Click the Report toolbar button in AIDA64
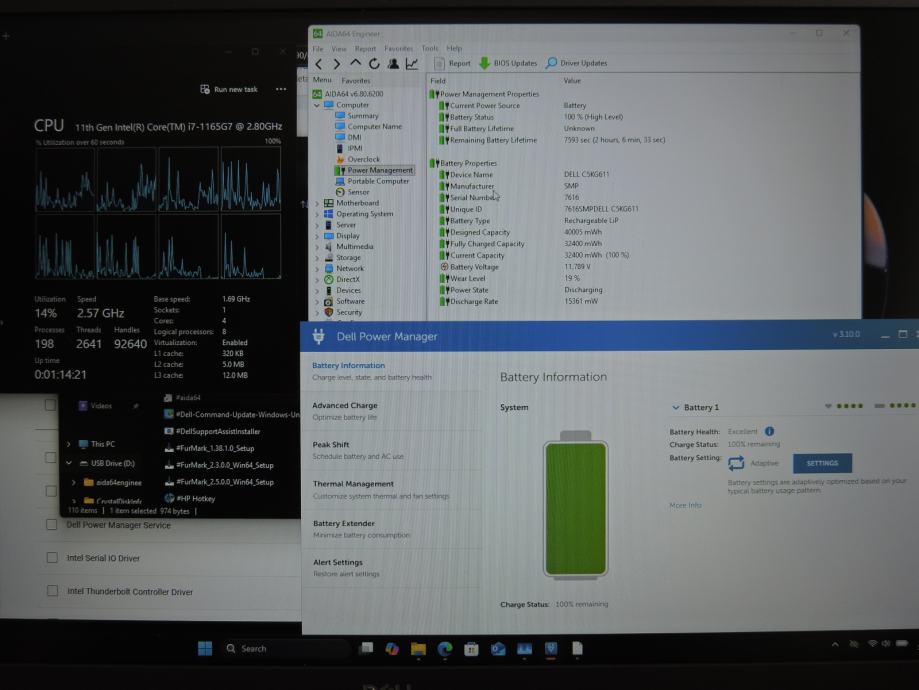 coord(452,63)
